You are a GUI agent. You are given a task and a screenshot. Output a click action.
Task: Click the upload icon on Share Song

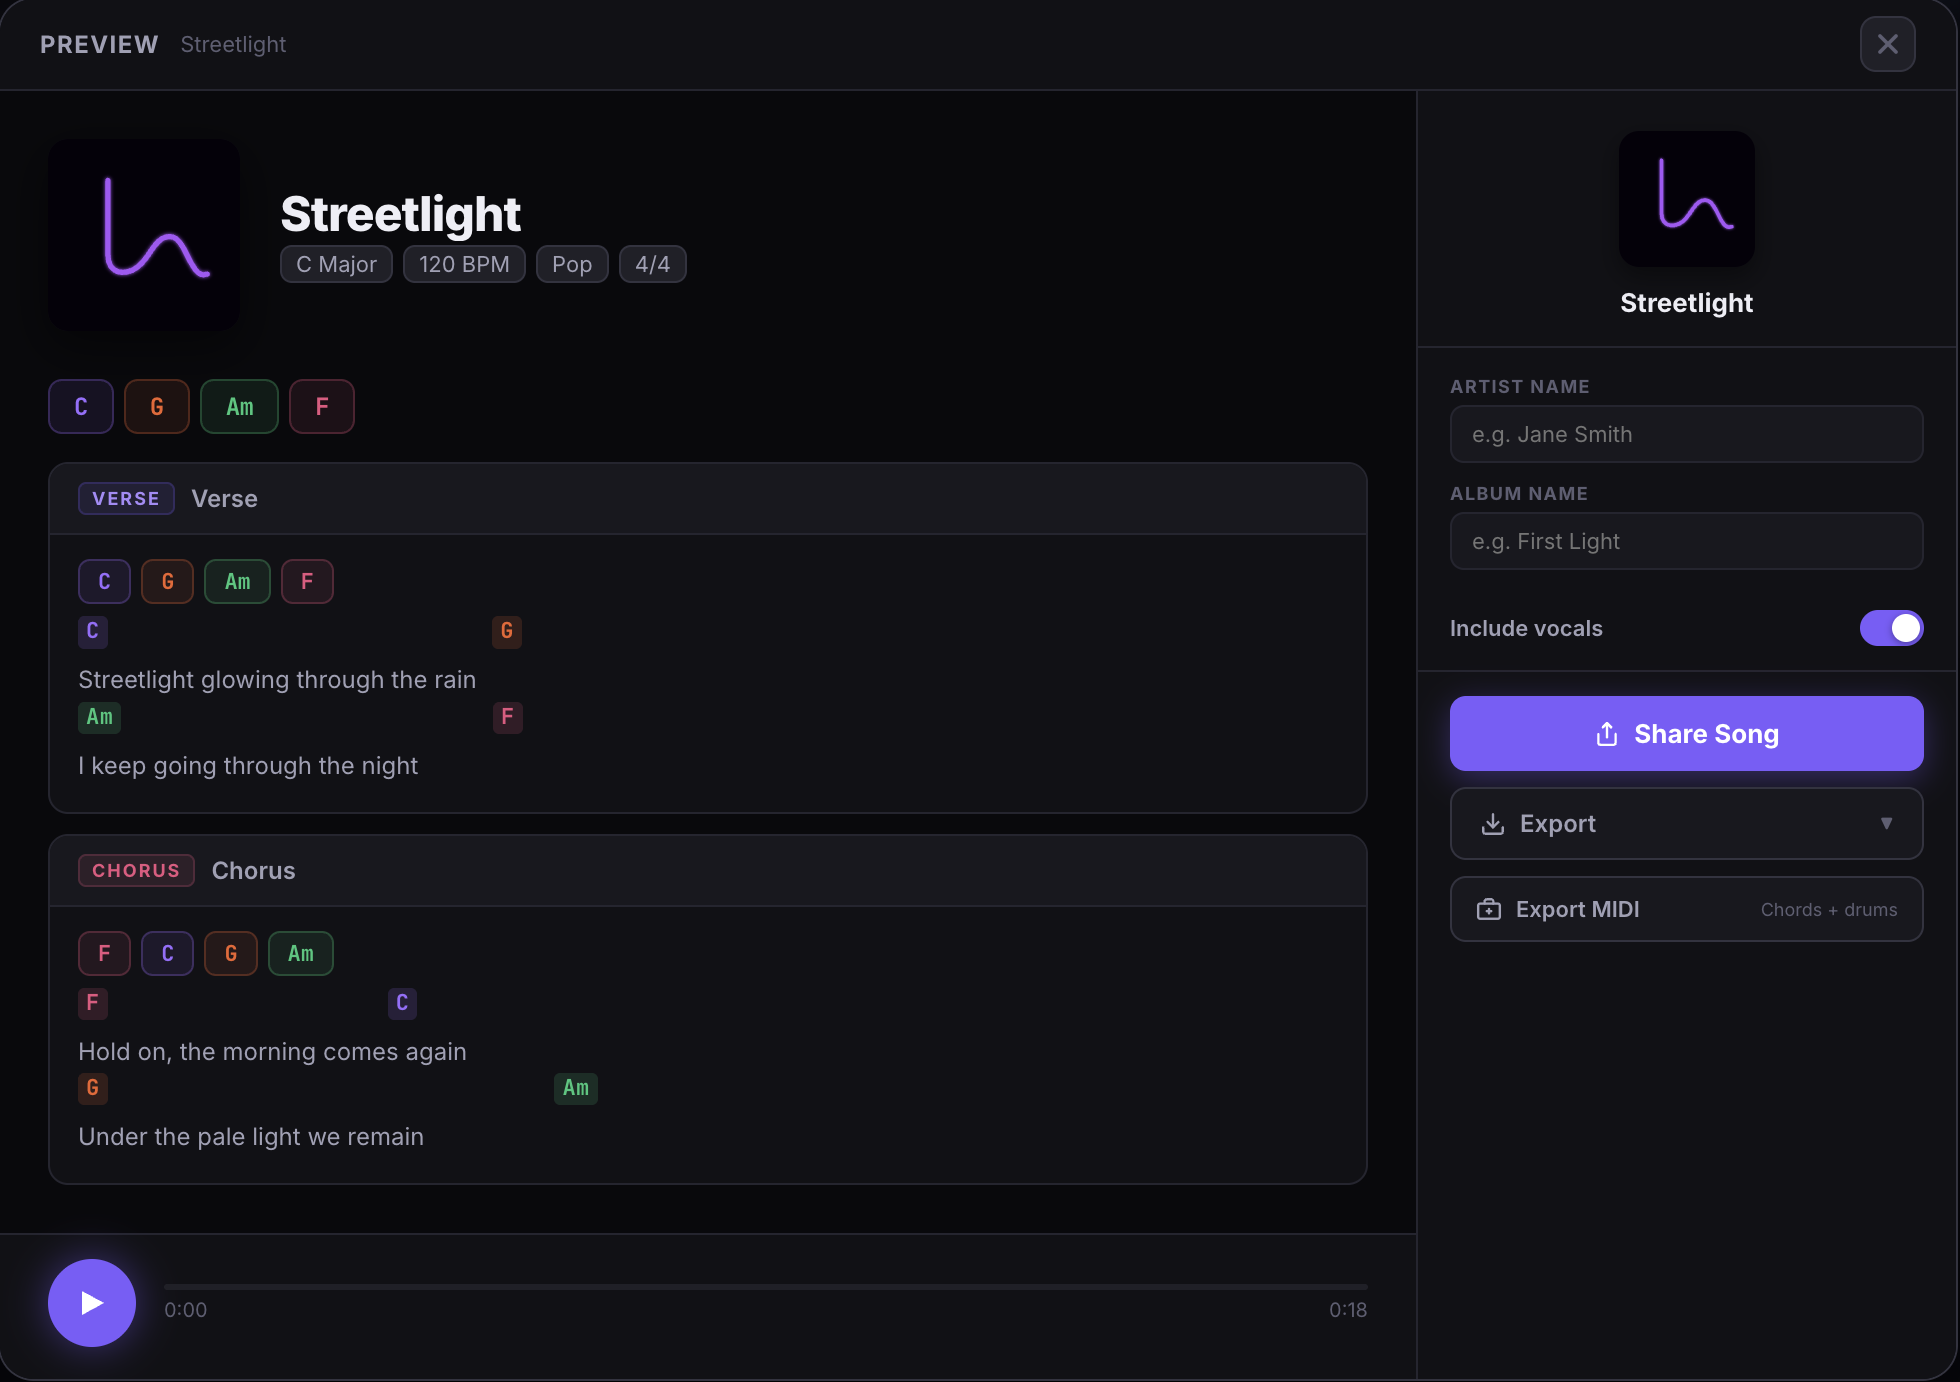[1606, 734]
